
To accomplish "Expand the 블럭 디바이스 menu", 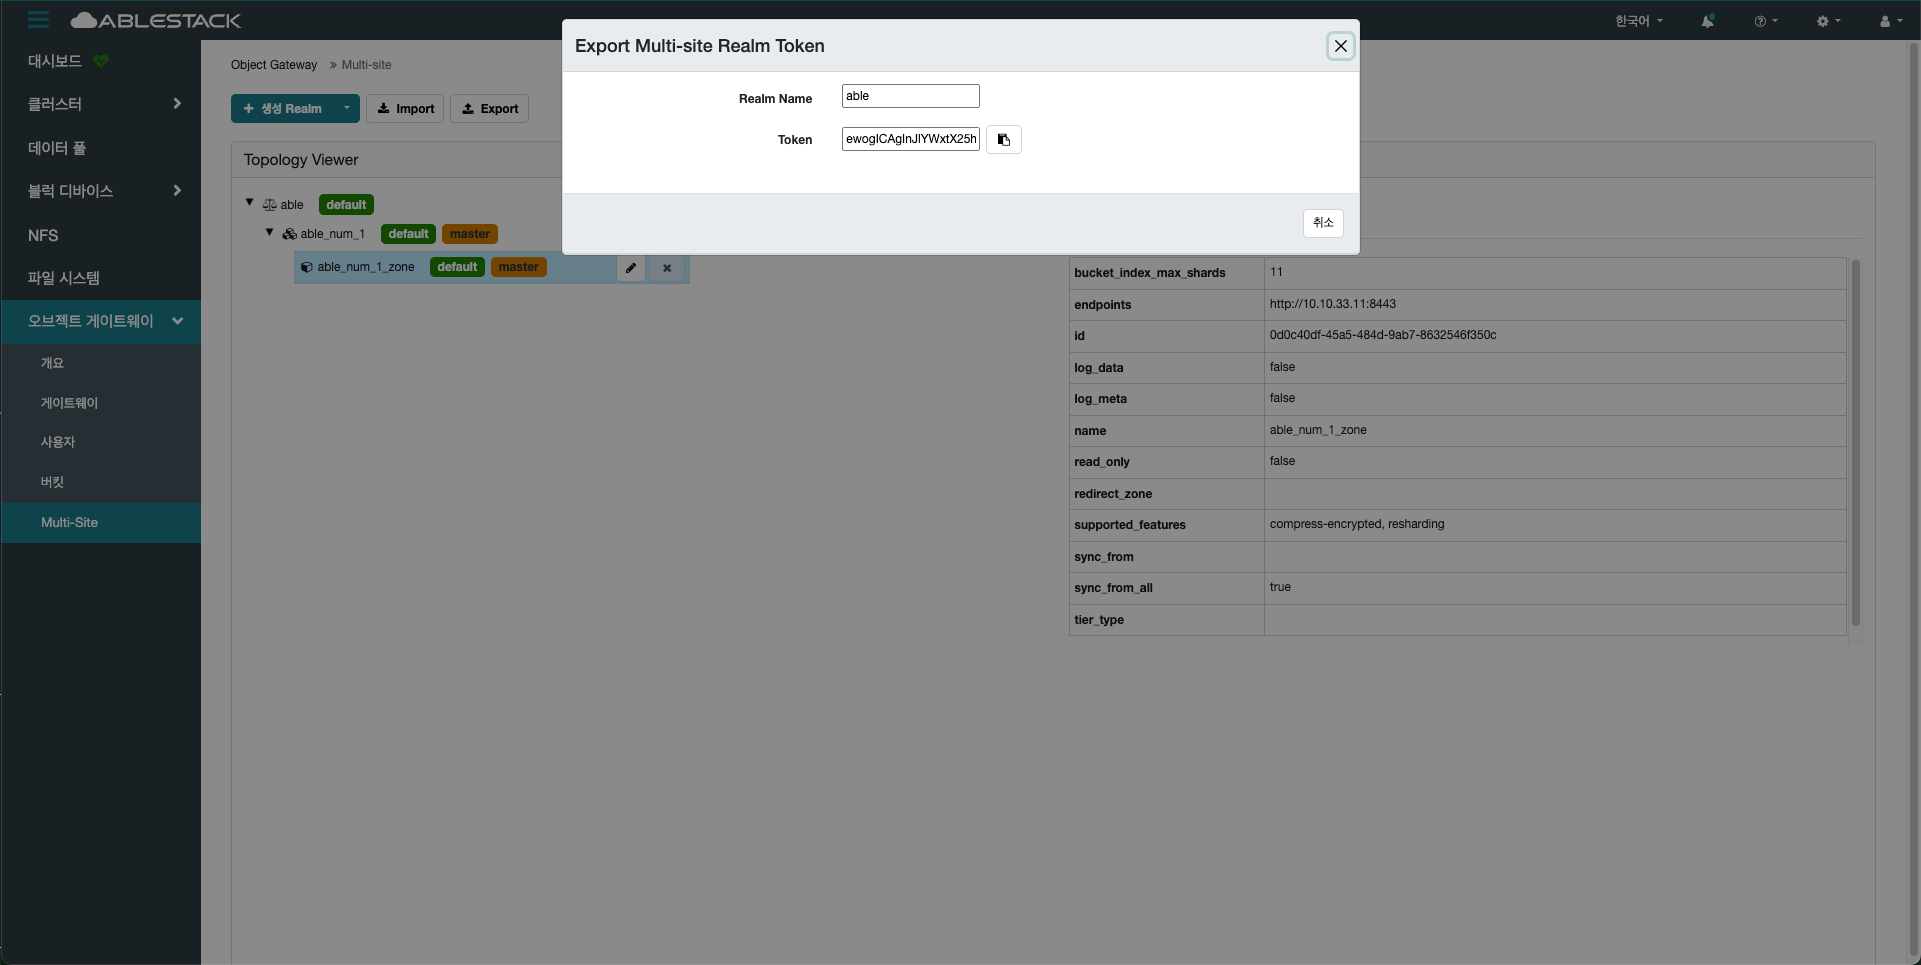I will pyautogui.click(x=100, y=191).
